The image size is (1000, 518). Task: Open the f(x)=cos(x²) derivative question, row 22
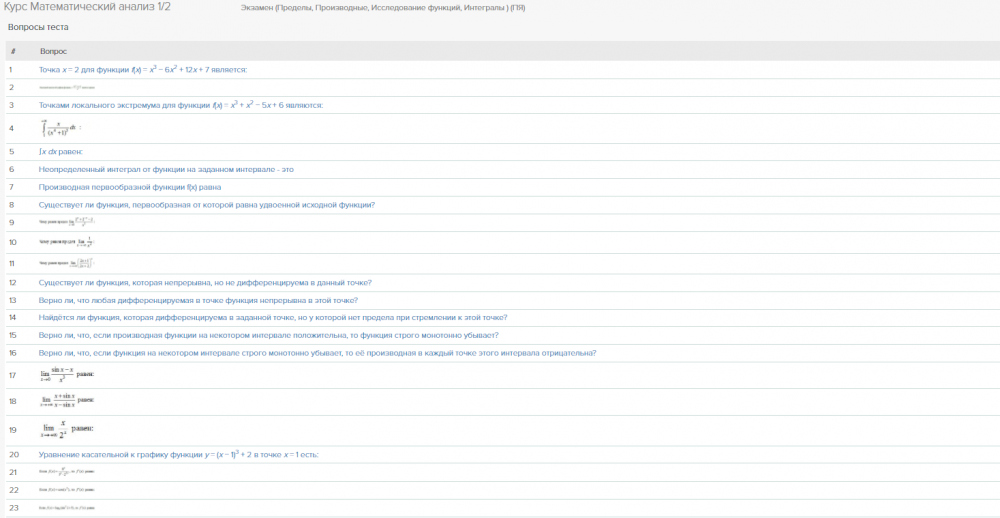(x=67, y=490)
